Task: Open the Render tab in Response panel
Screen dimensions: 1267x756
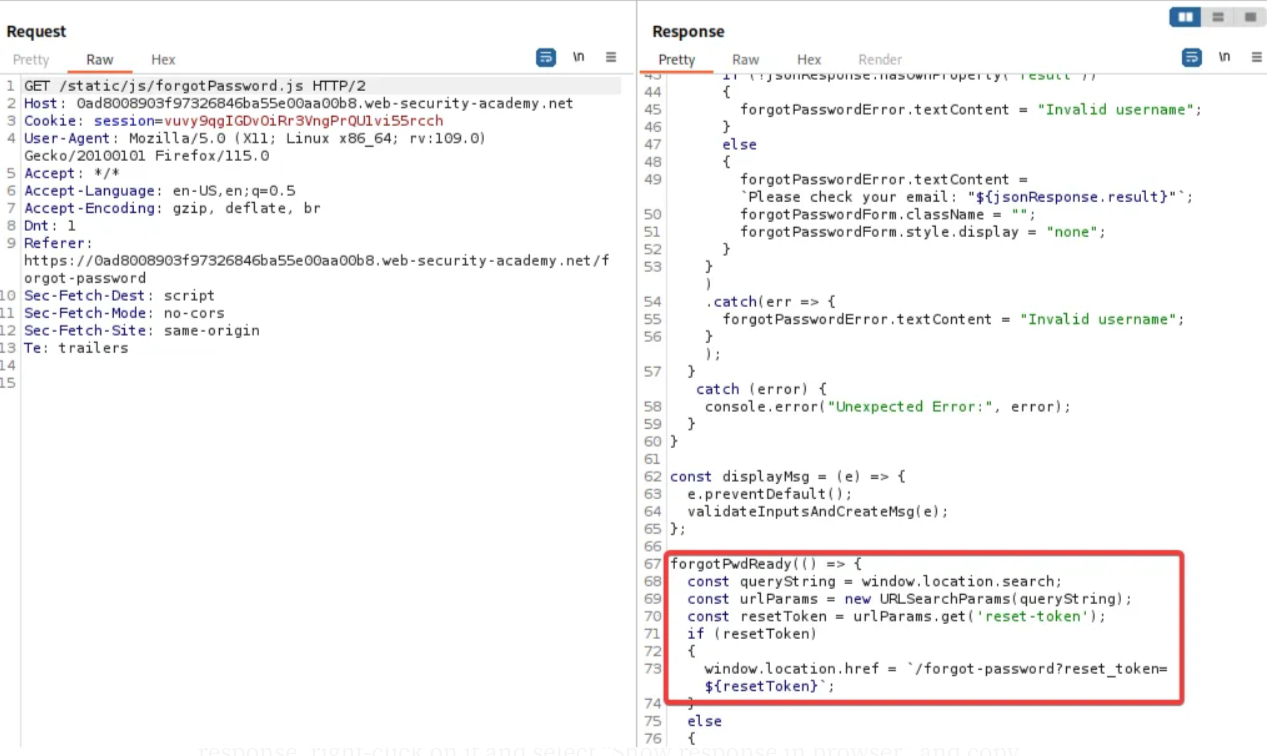Action: [x=880, y=60]
